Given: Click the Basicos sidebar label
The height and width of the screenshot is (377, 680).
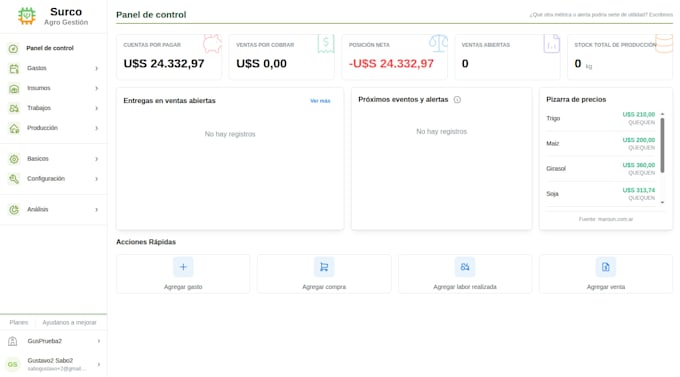Looking at the screenshot, I should [38, 159].
